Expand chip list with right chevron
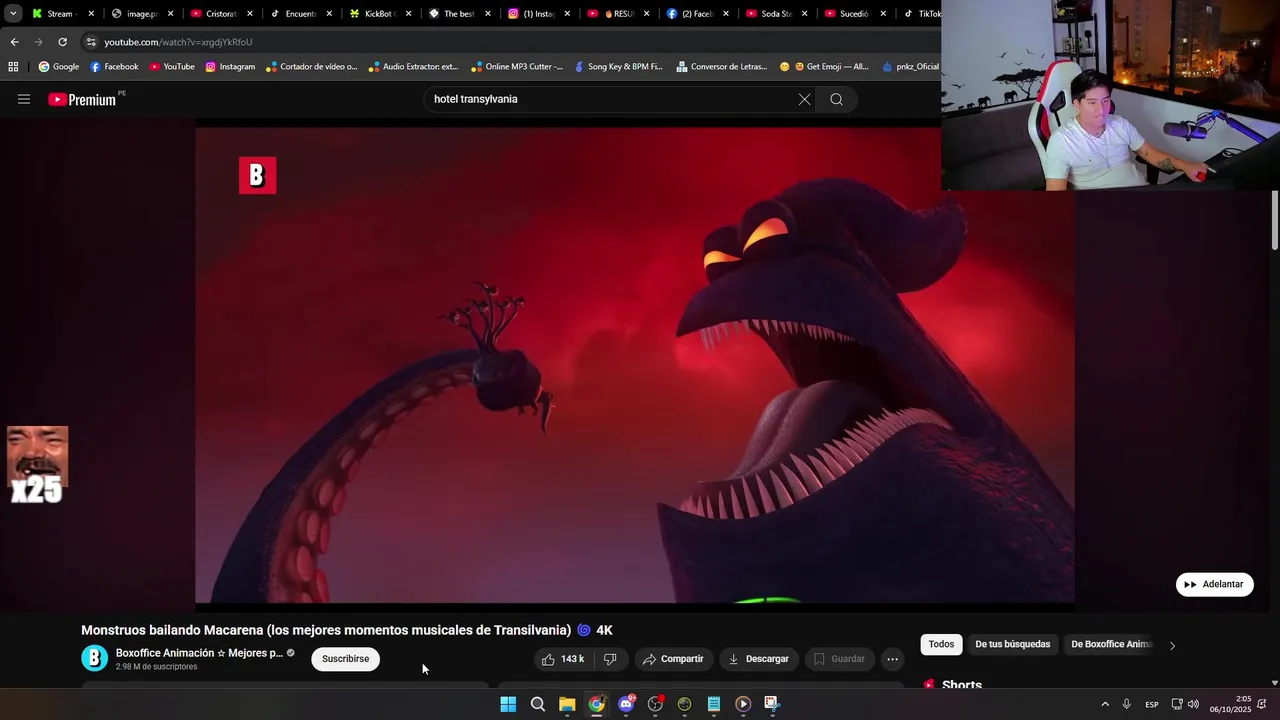This screenshot has width=1280, height=720. 1172,645
